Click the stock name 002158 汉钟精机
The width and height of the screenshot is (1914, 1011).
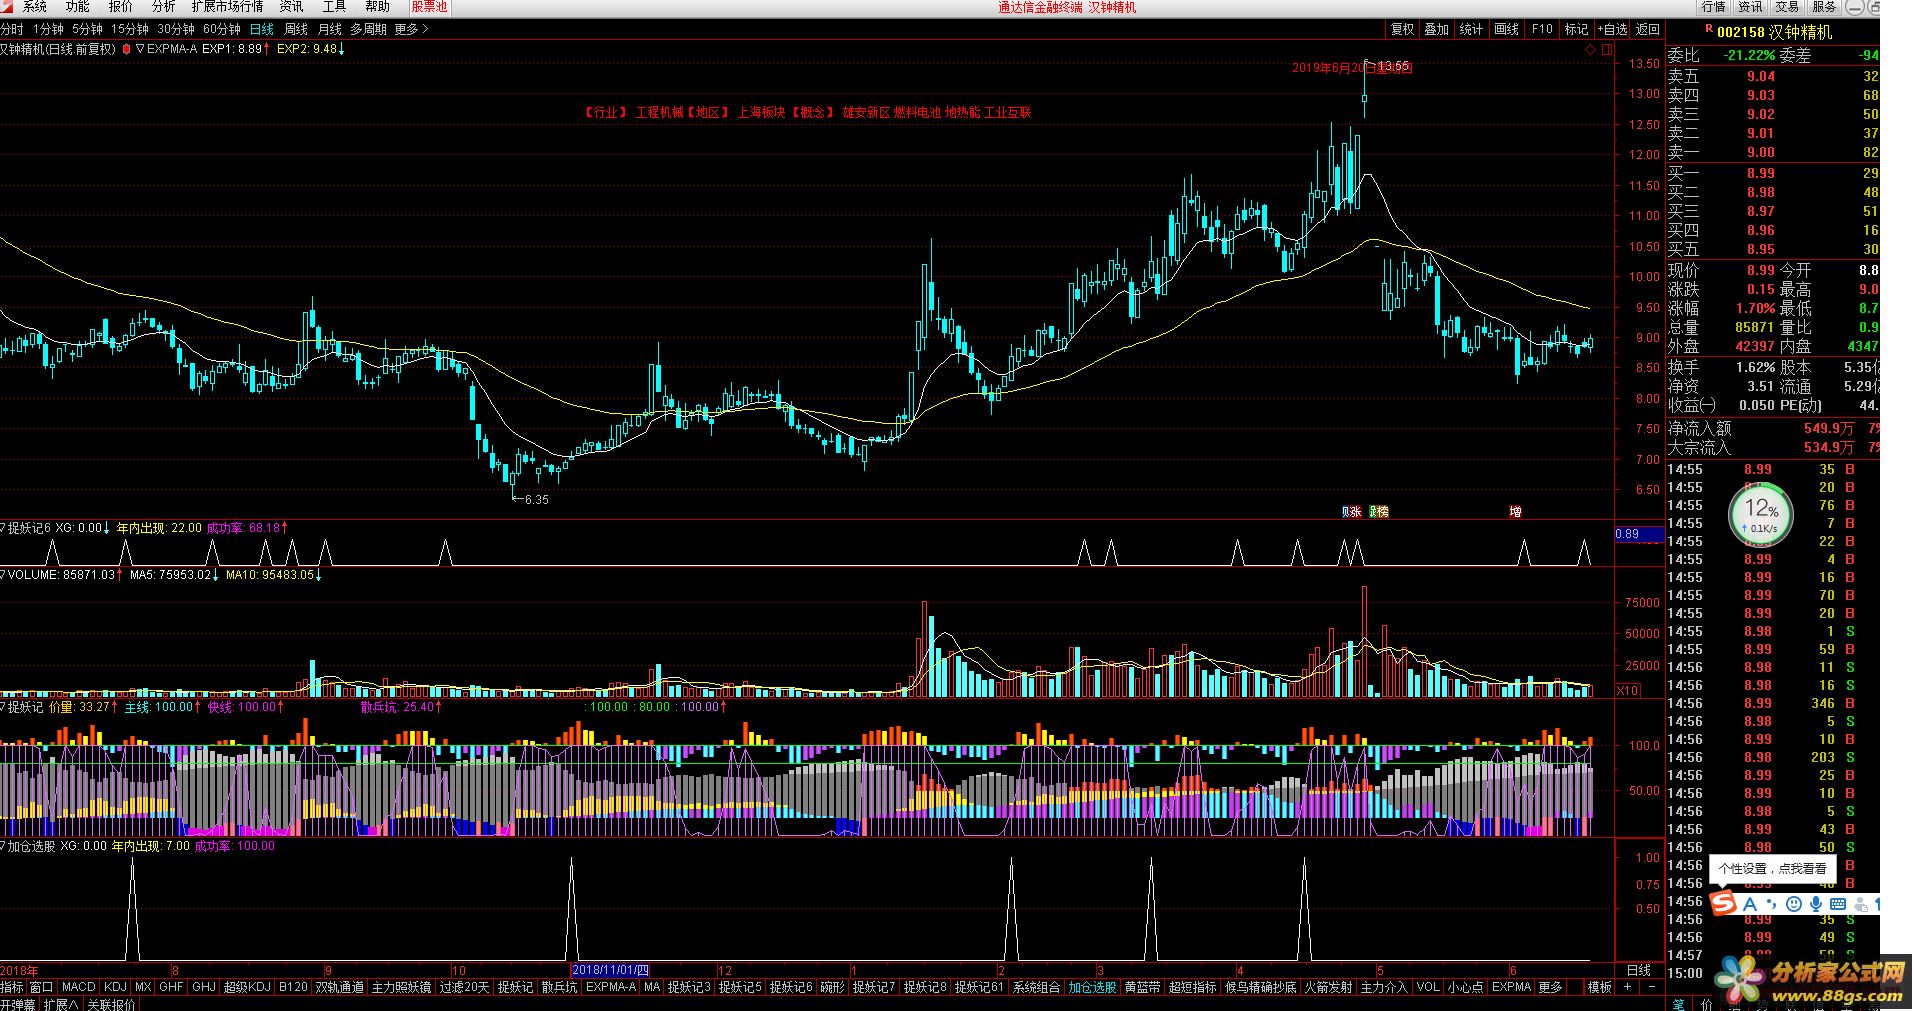click(1774, 32)
